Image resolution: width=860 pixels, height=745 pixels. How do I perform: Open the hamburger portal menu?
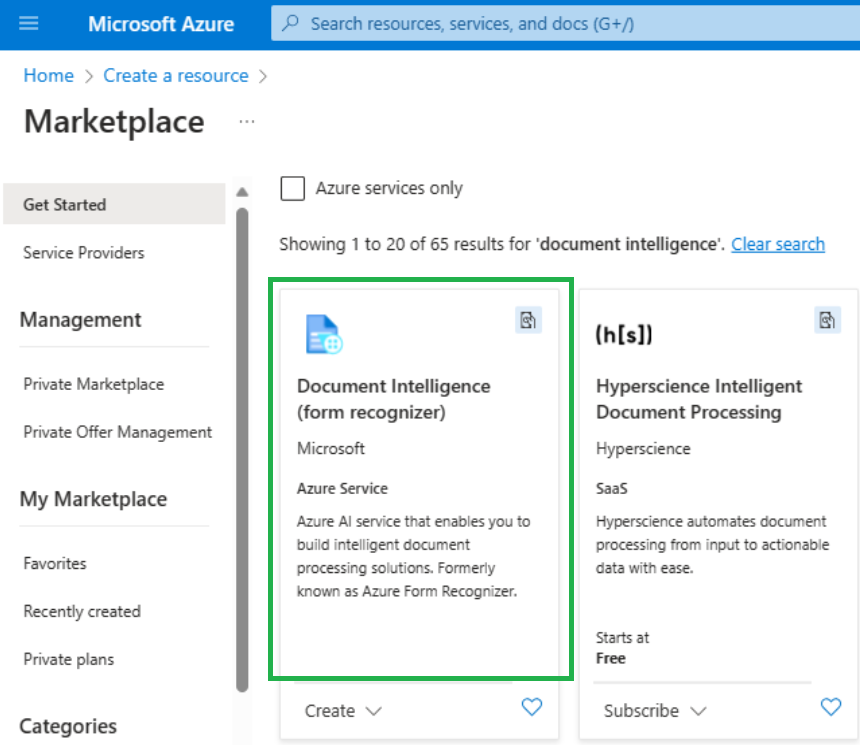pos(29,24)
